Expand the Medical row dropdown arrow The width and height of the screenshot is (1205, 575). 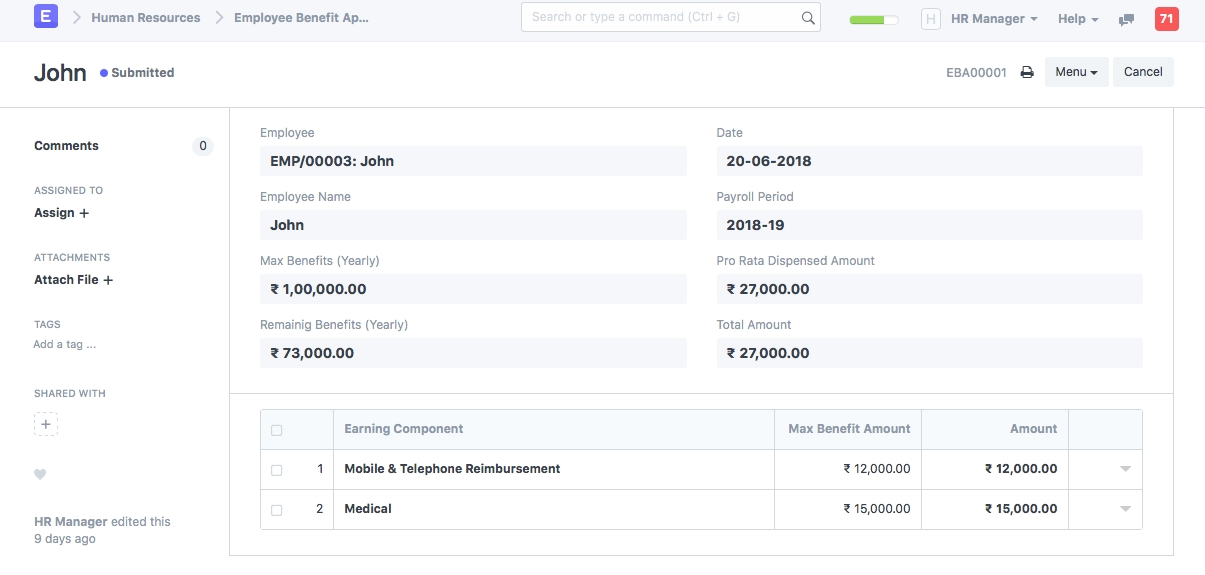[x=1125, y=509]
